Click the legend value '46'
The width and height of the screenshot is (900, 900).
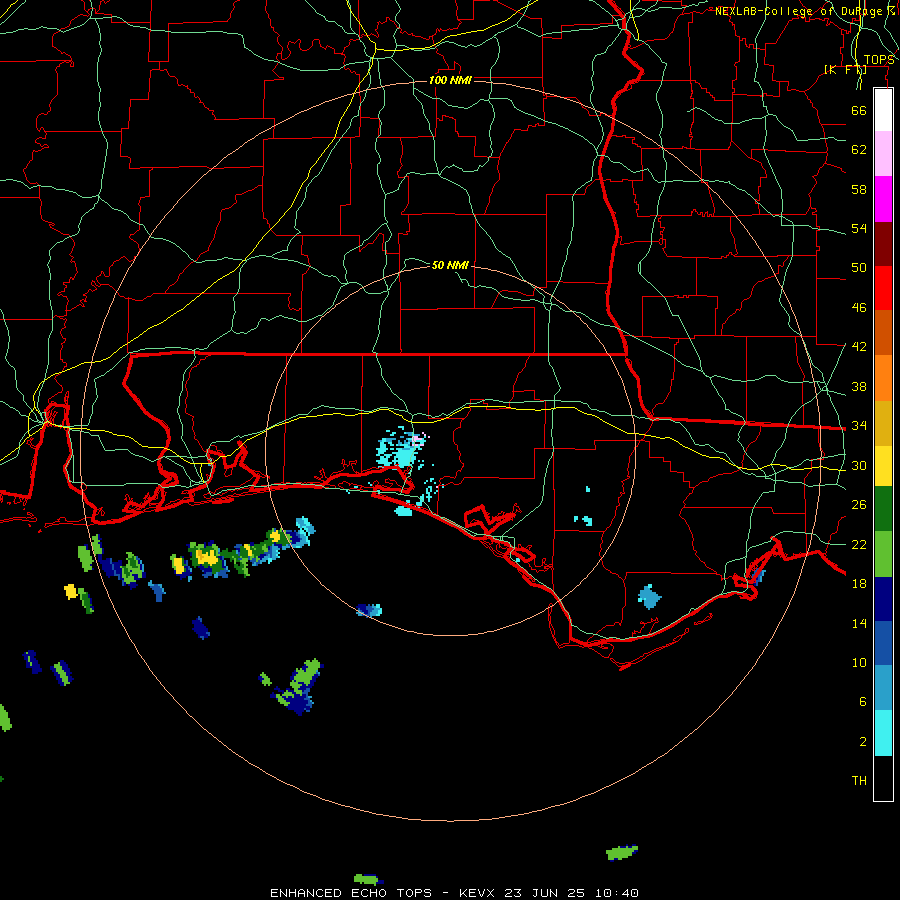coord(859,308)
